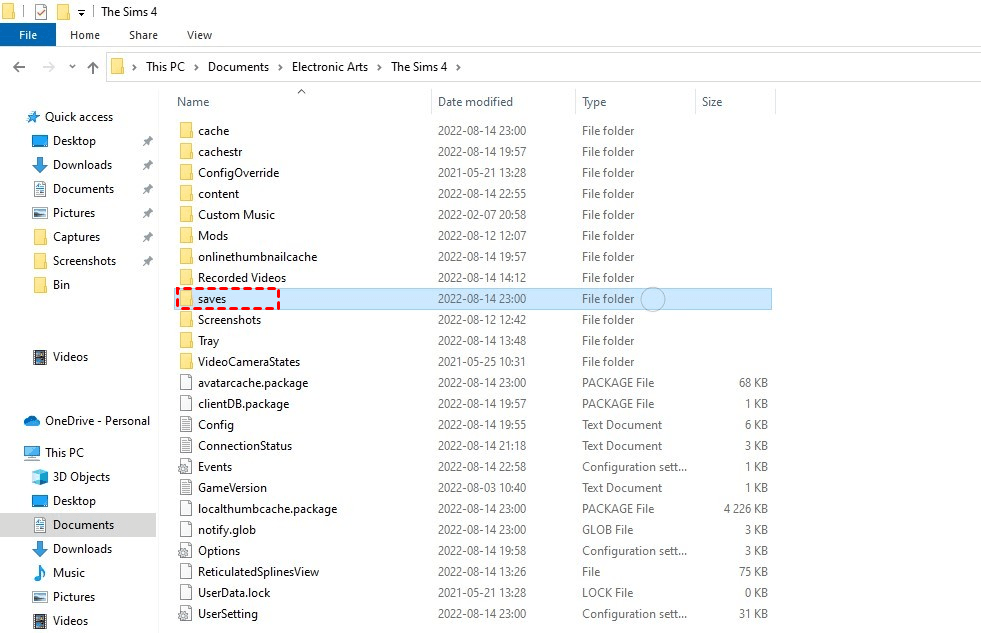This screenshot has width=981, height=633.
Task: Click The Sims 4 breadcrumb segment
Action: pyautogui.click(x=419, y=67)
